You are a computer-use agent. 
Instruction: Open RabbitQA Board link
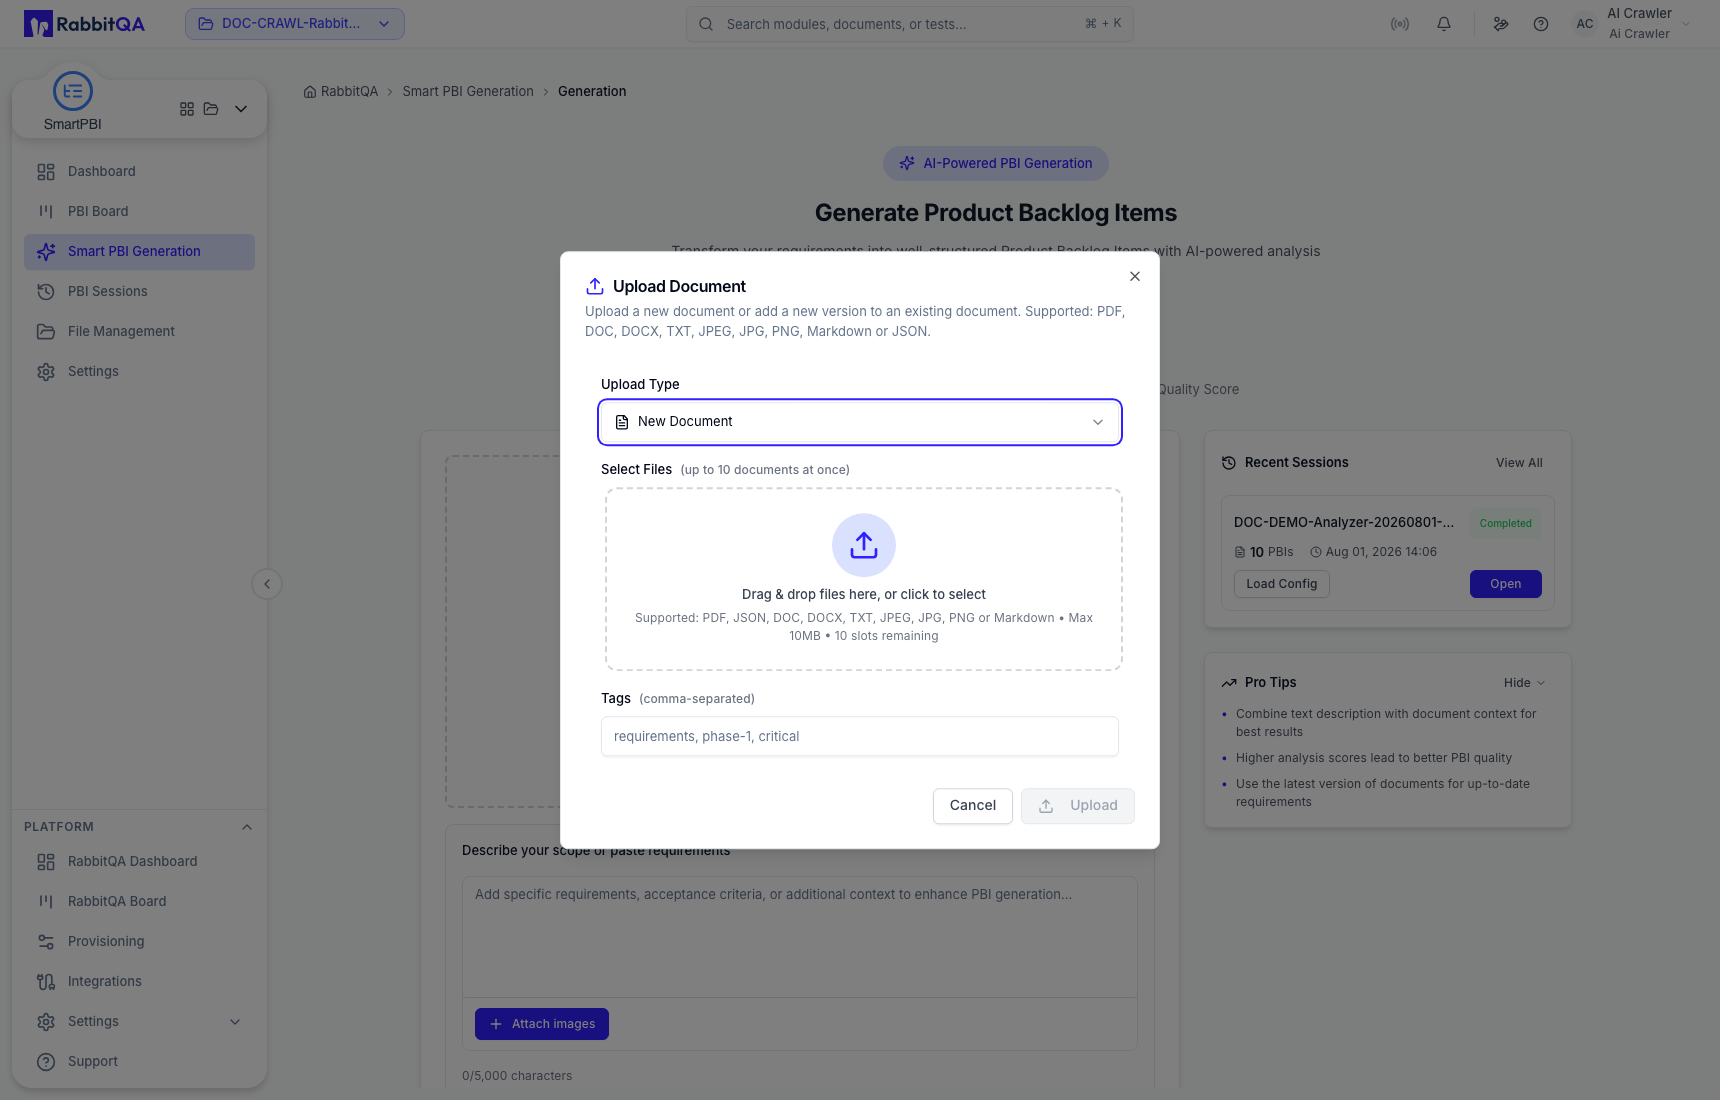coord(139,901)
